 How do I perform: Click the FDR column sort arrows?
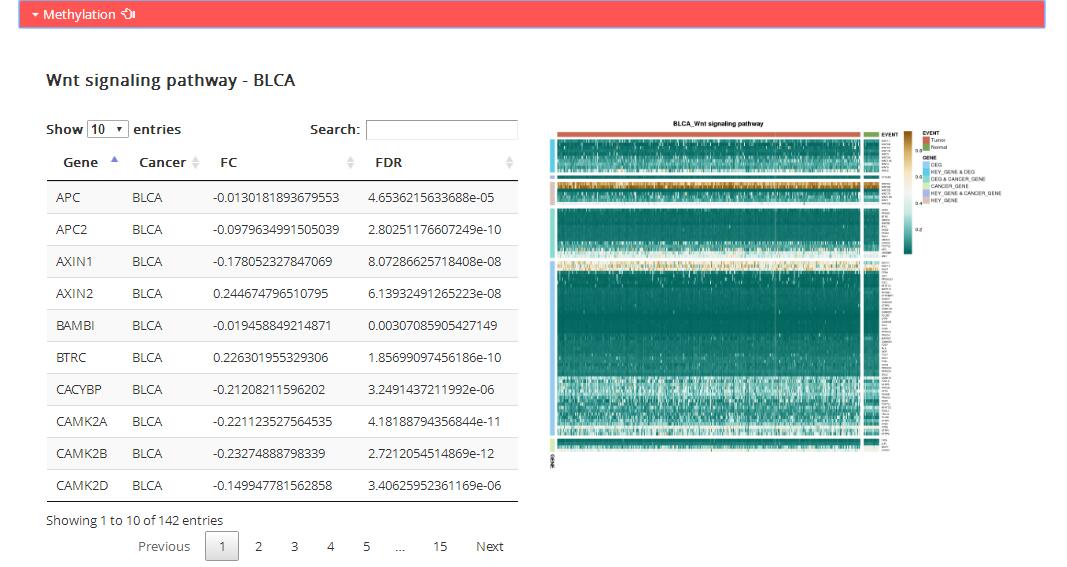click(x=509, y=162)
